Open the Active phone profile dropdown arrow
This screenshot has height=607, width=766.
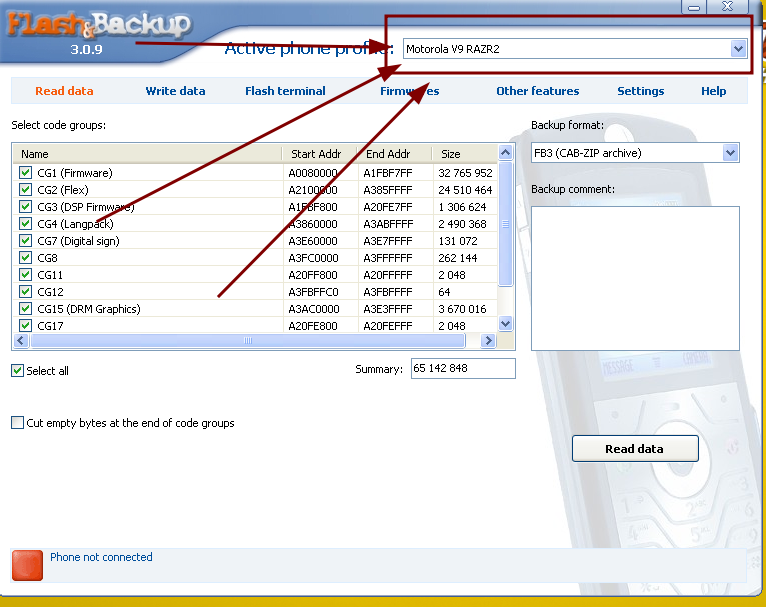738,49
